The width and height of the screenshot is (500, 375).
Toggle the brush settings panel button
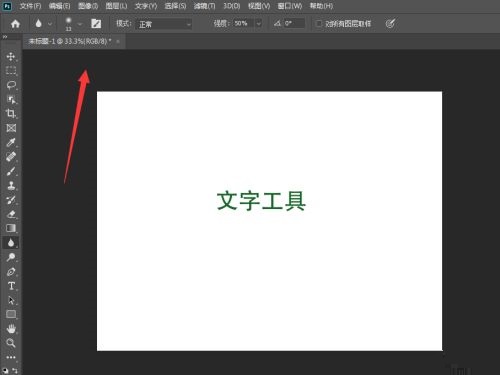pyautogui.click(x=96, y=24)
